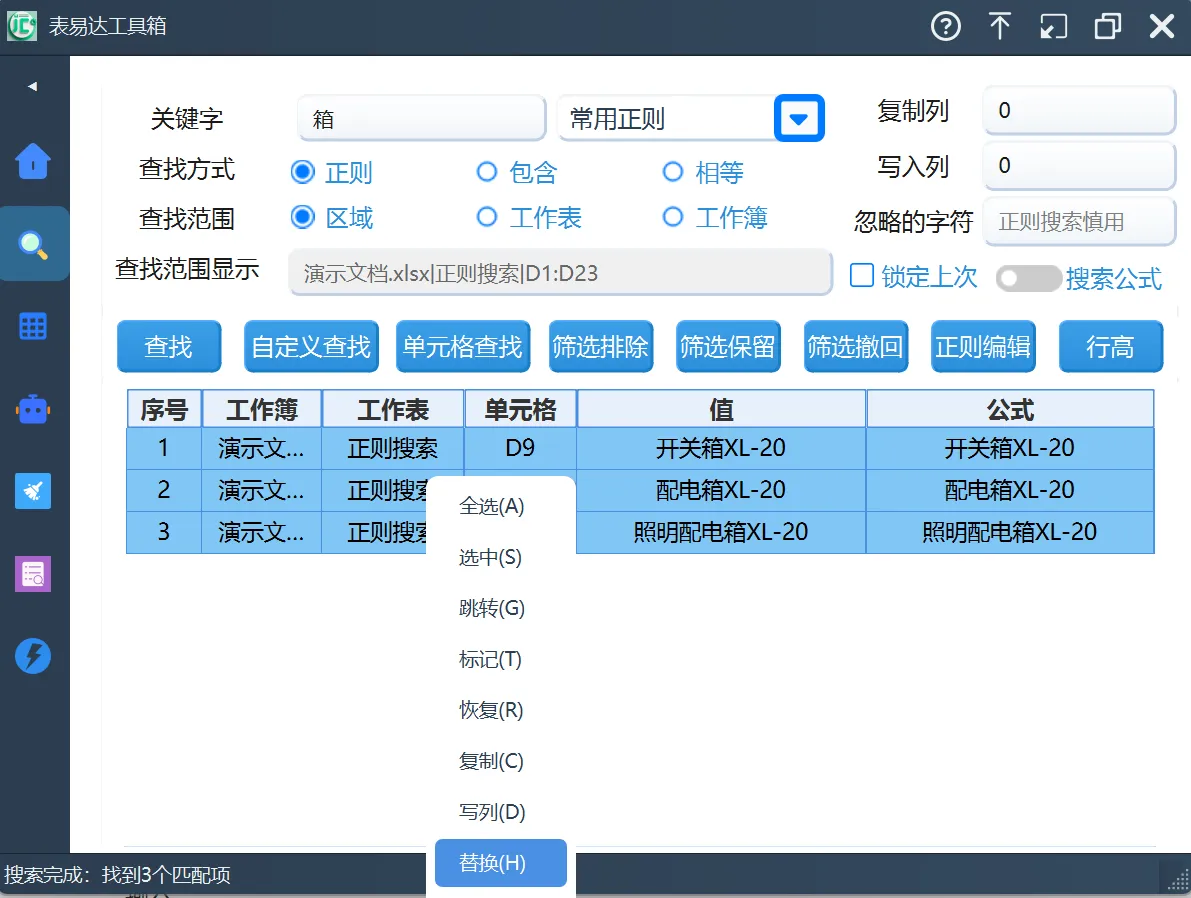Click the 行高 button
Viewport: 1191px width, 898px height.
1110,346
